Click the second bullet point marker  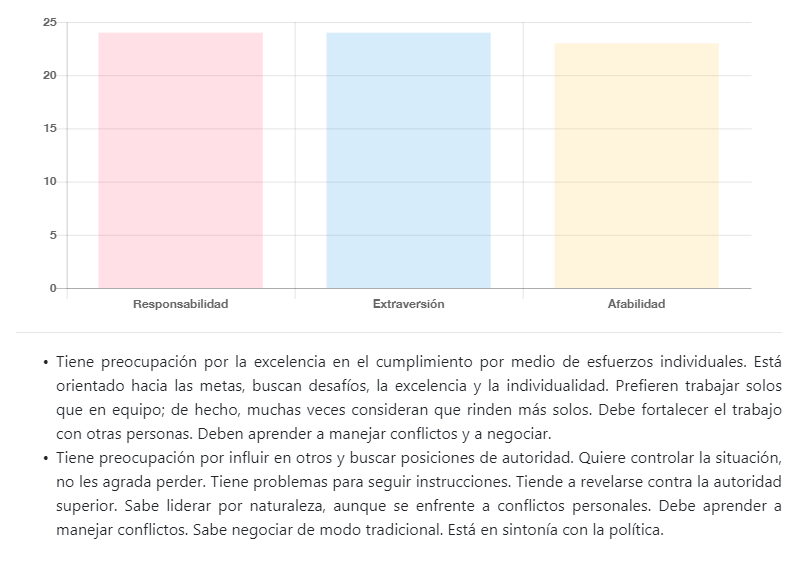coord(47,457)
